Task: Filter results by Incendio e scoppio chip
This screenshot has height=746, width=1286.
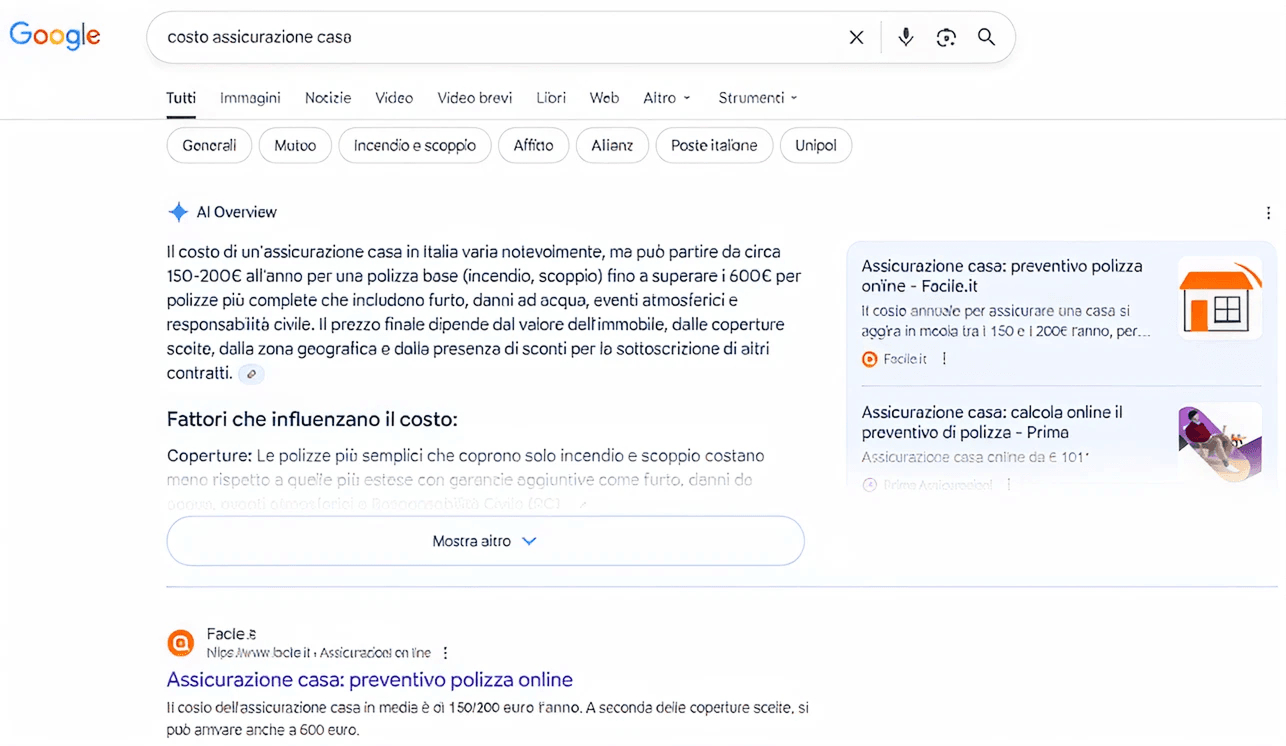Action: tap(414, 145)
